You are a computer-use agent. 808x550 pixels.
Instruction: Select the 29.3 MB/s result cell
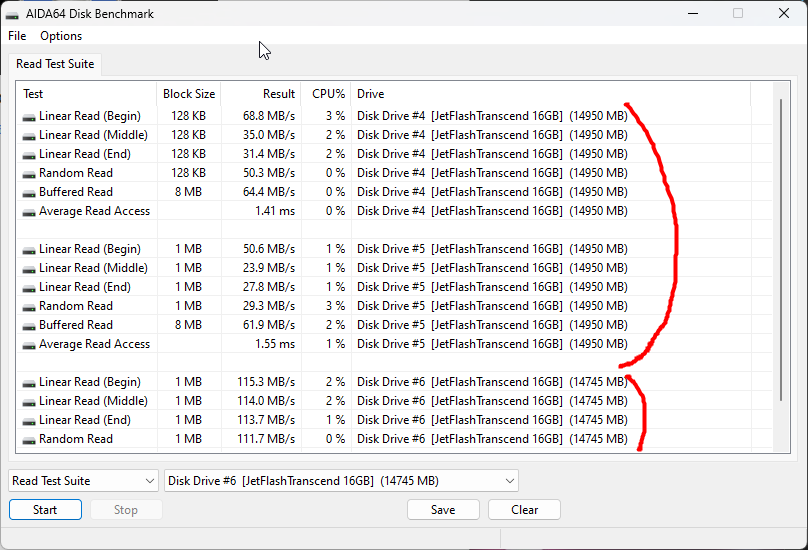(268, 306)
